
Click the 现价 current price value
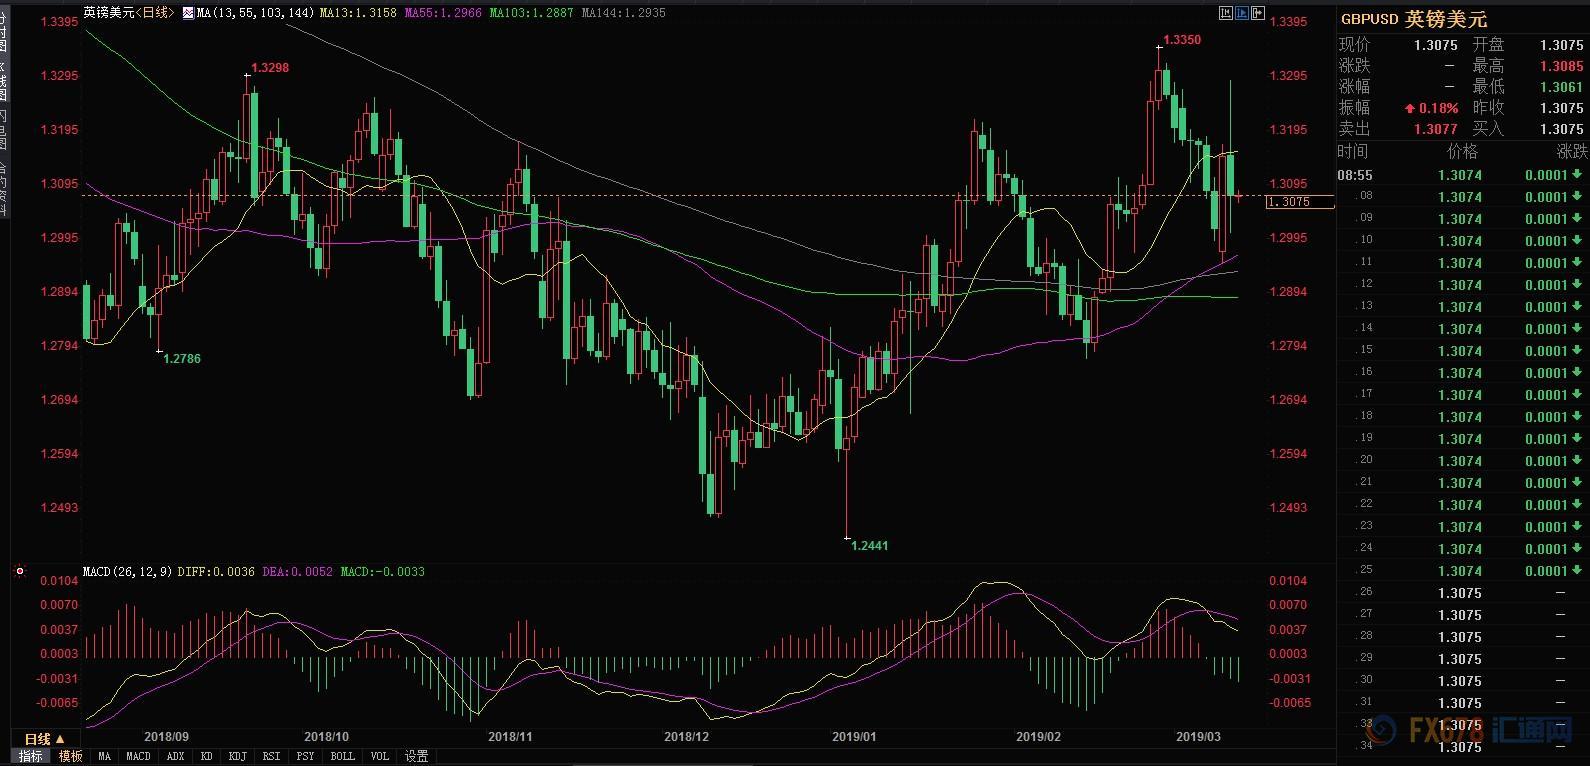tap(1435, 45)
